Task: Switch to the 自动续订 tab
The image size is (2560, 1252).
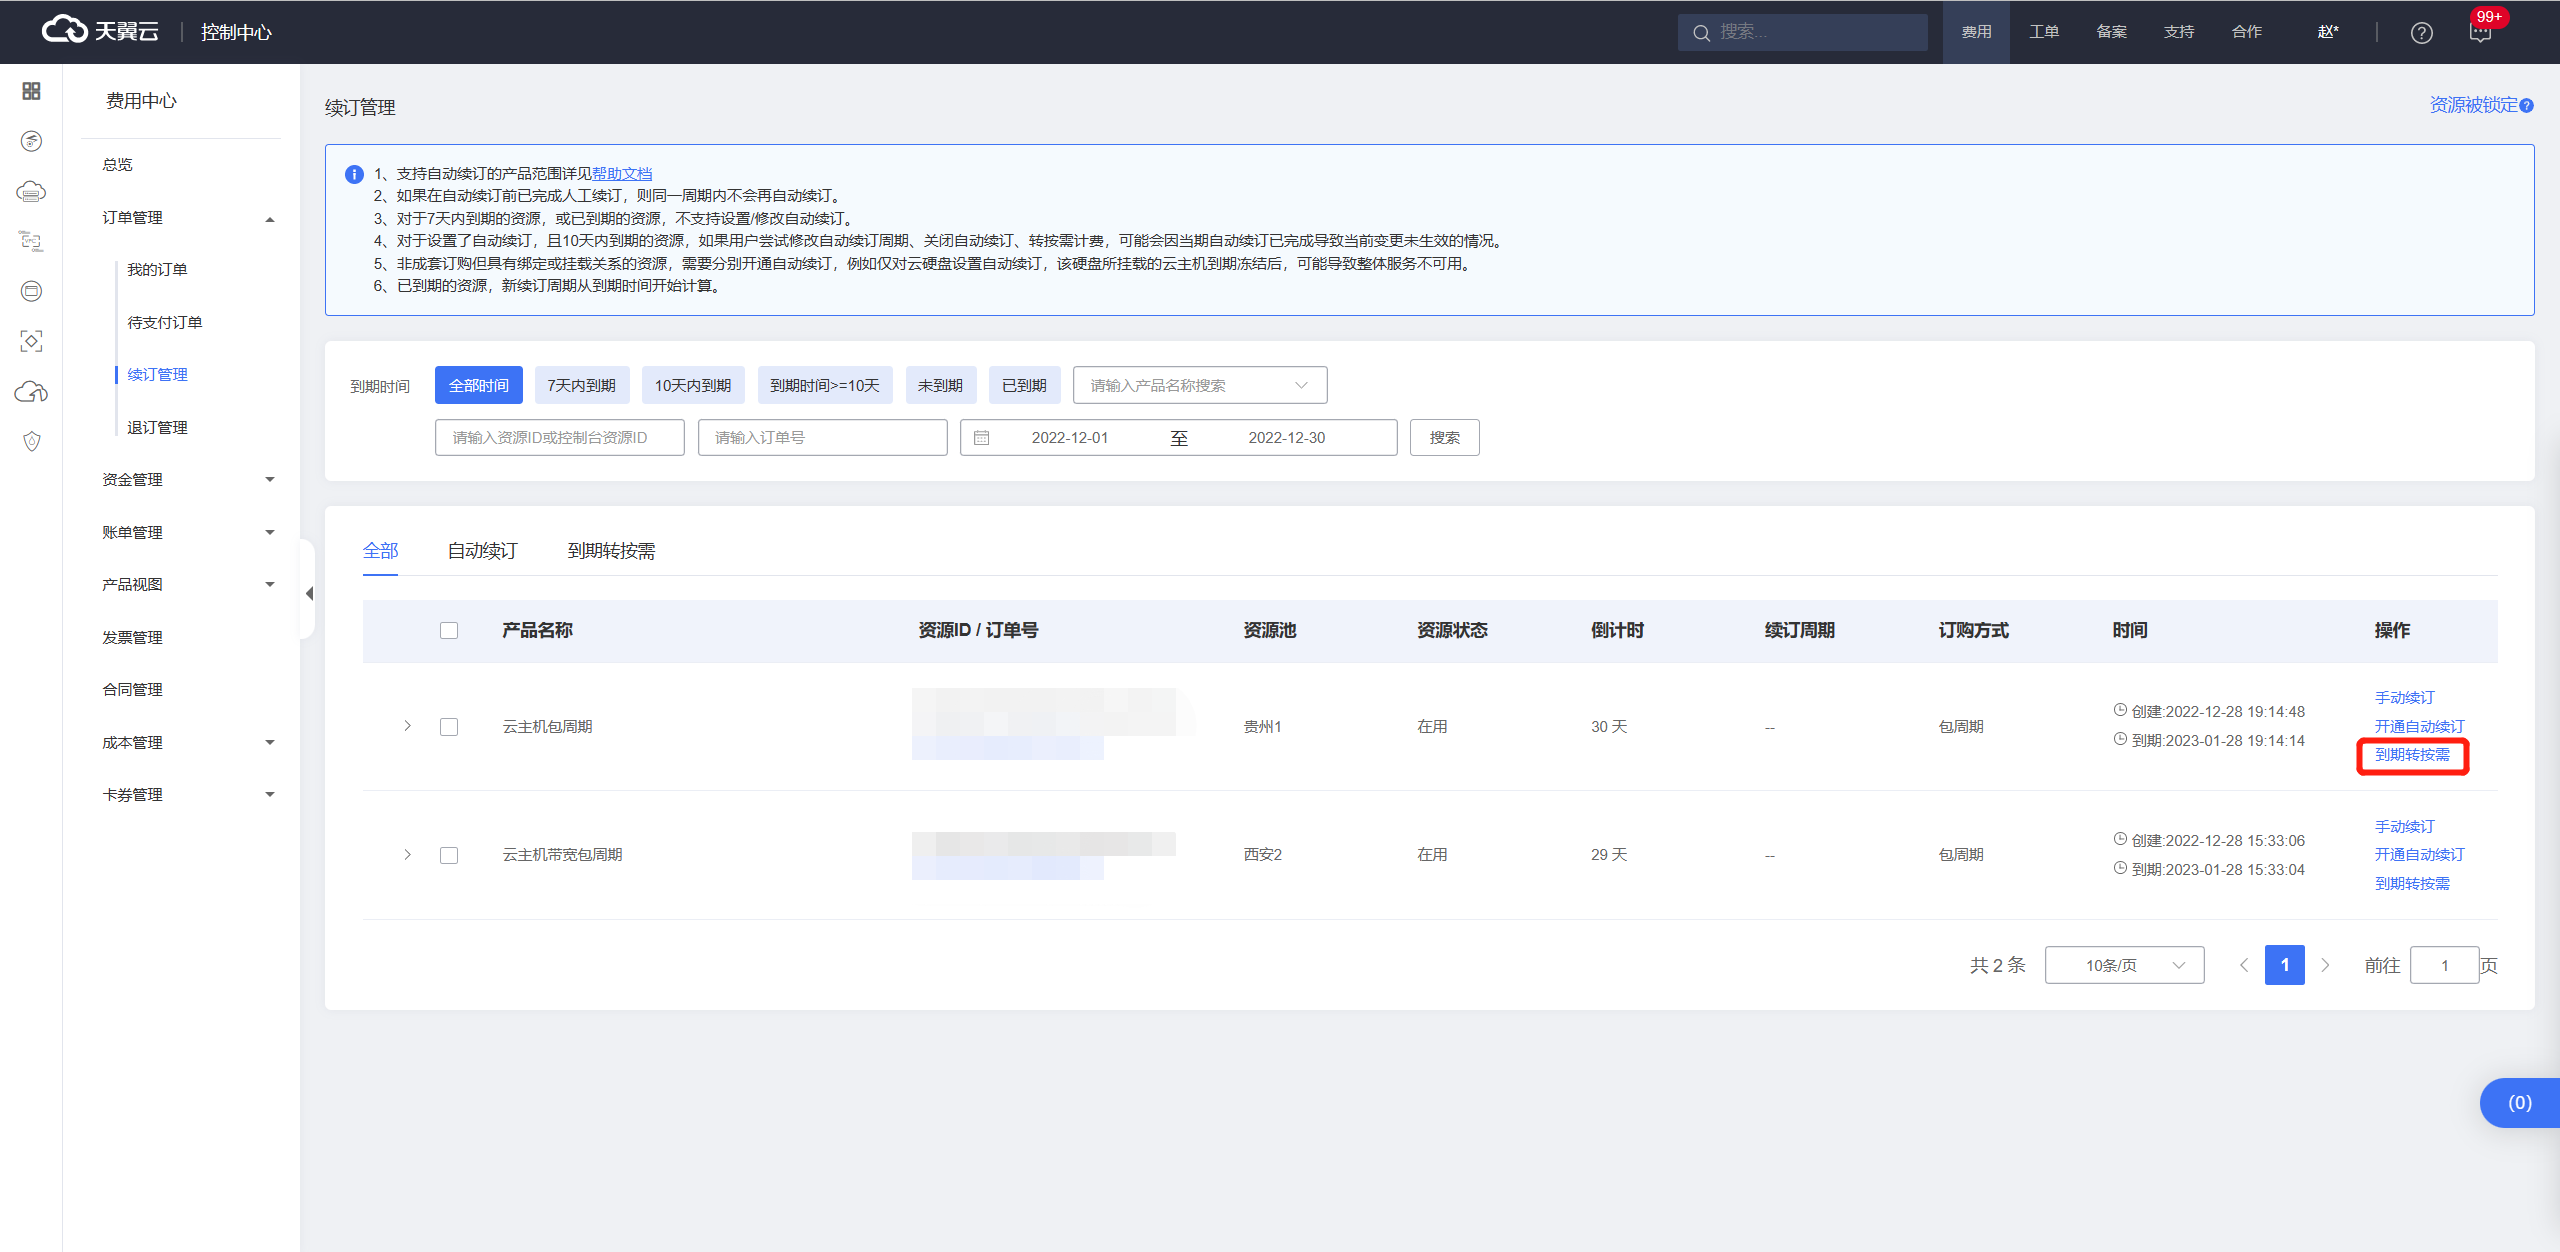Action: point(482,551)
